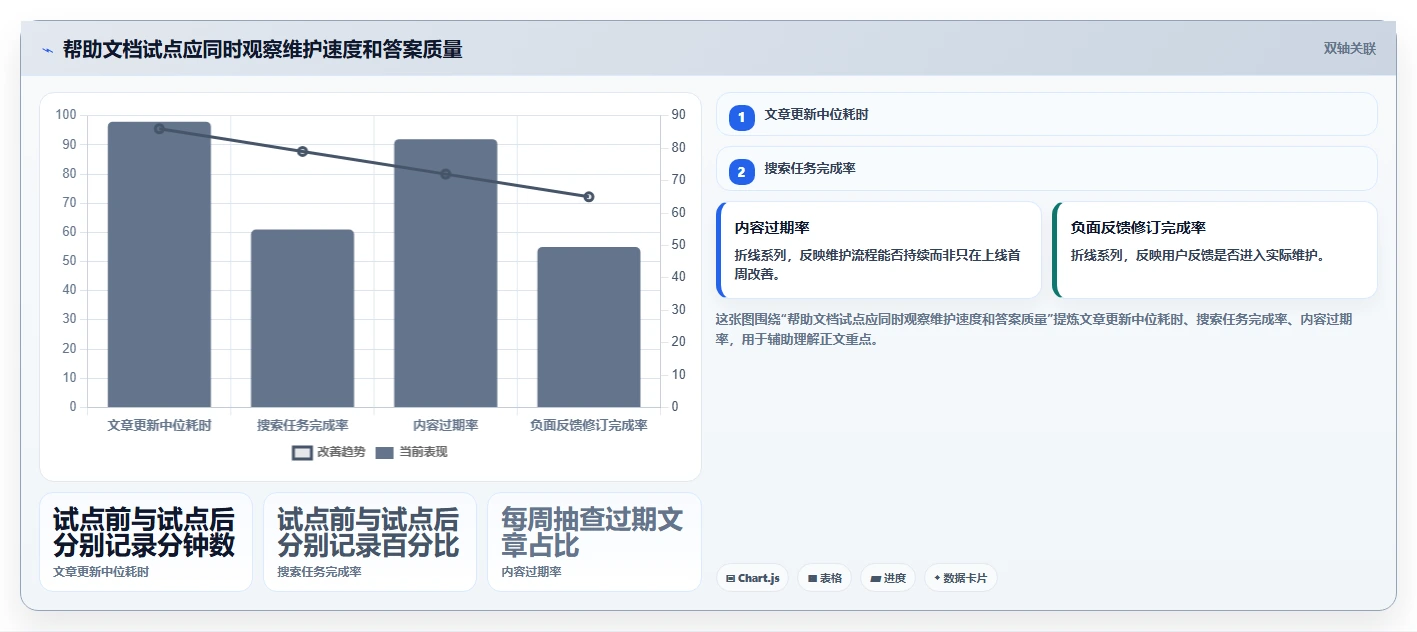Click x-axis label 负面反馈修订完成率
This screenshot has width=1417, height=632.
click(589, 425)
